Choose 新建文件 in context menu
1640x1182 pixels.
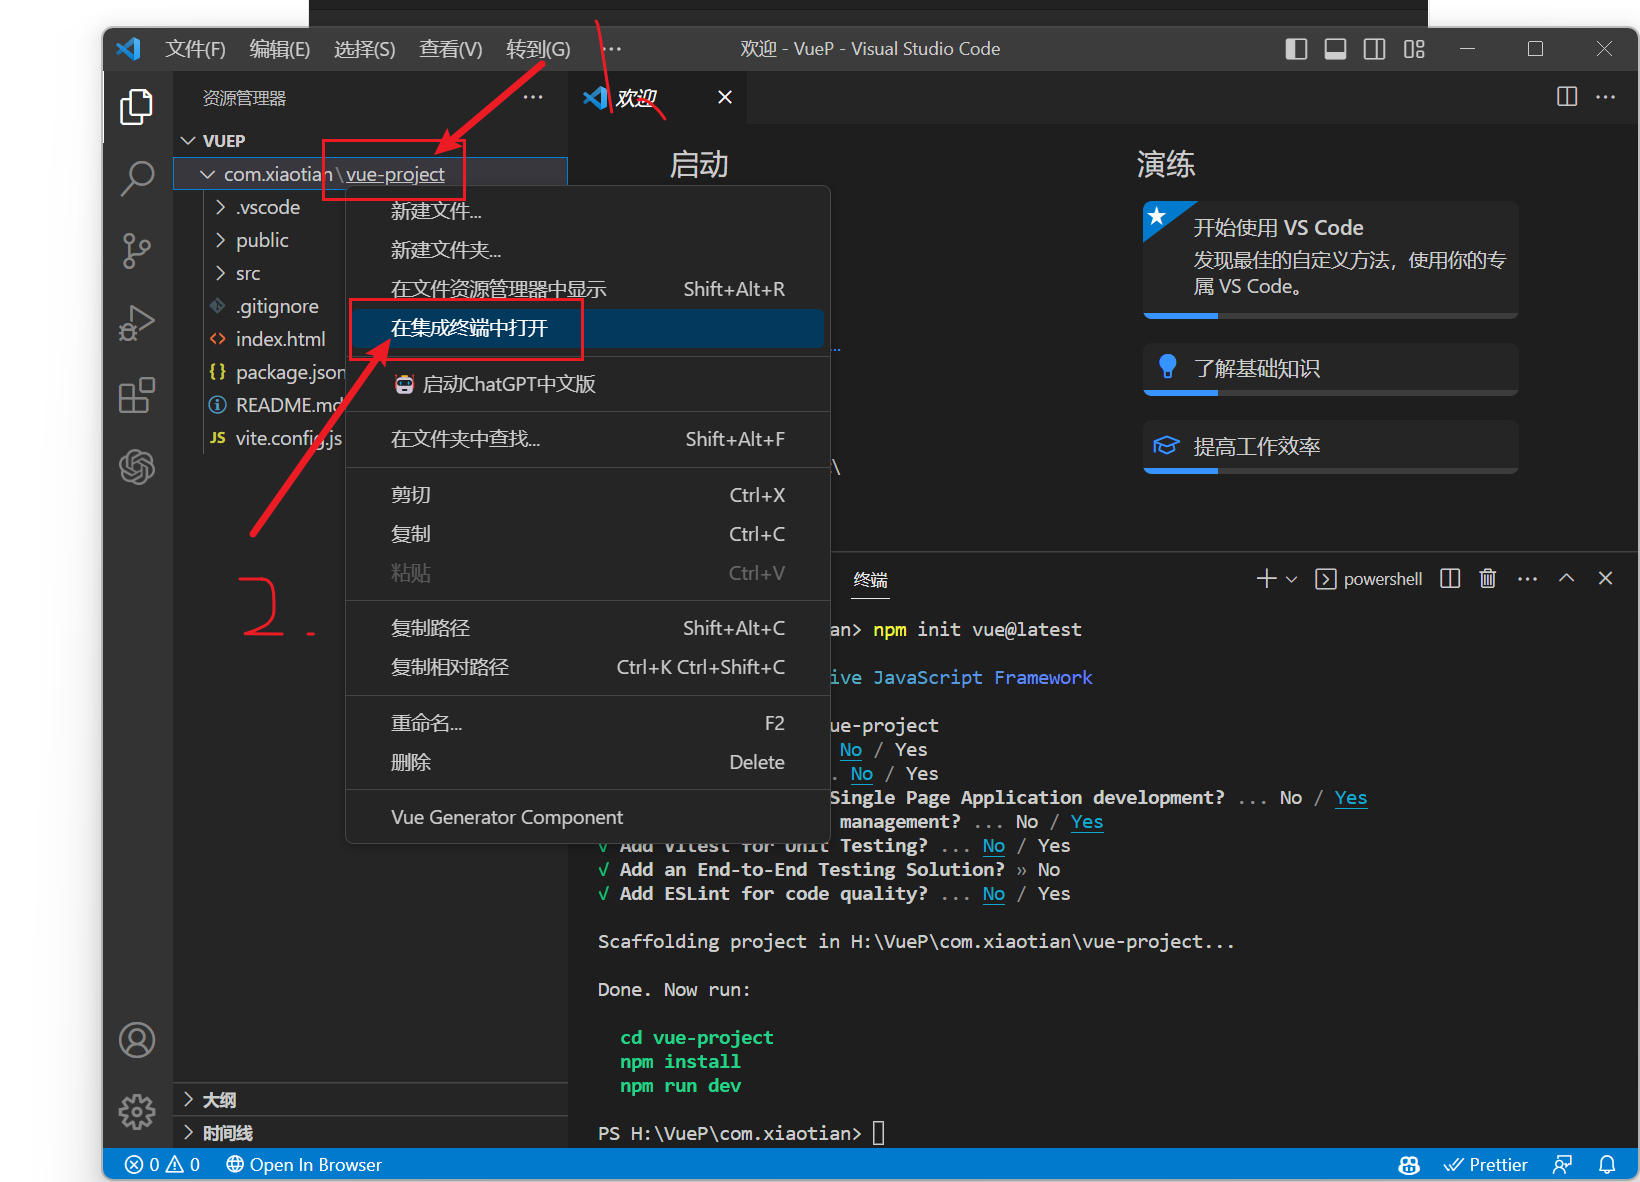click(588, 211)
